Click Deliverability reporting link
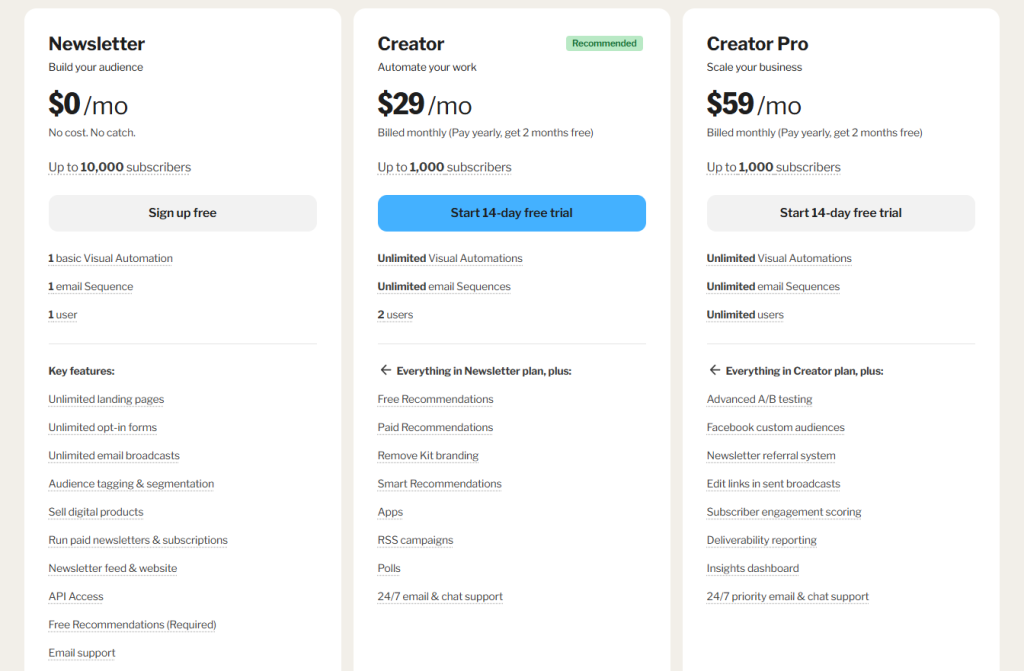The image size is (1024, 671). 761,540
